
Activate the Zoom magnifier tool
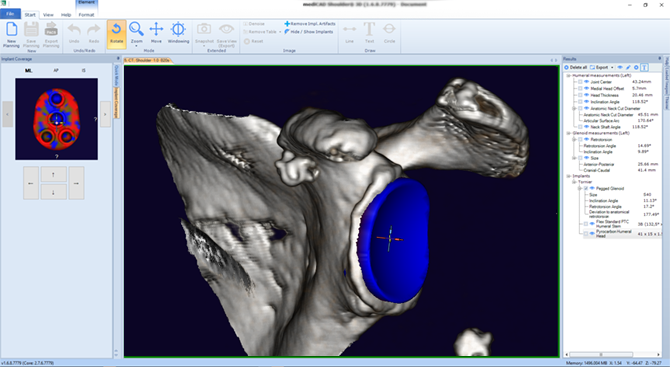tap(136, 33)
